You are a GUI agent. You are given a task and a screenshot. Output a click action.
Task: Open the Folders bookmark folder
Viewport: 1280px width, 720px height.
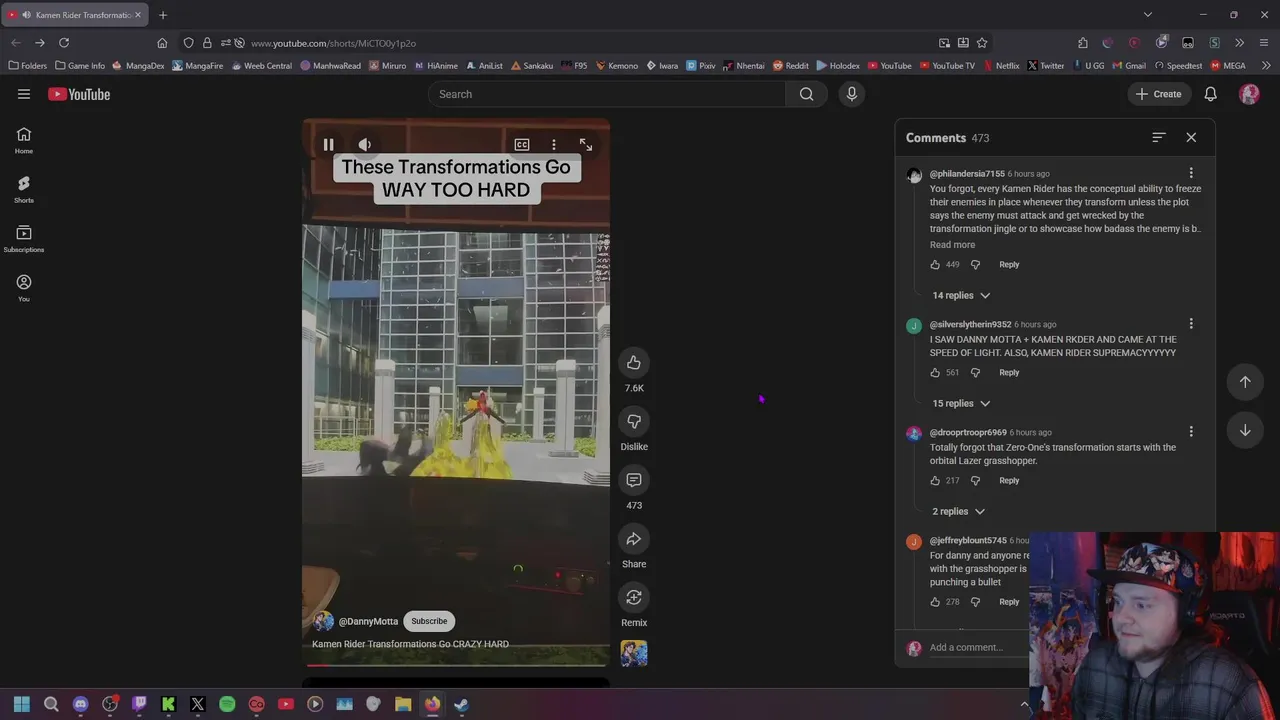coord(28,66)
